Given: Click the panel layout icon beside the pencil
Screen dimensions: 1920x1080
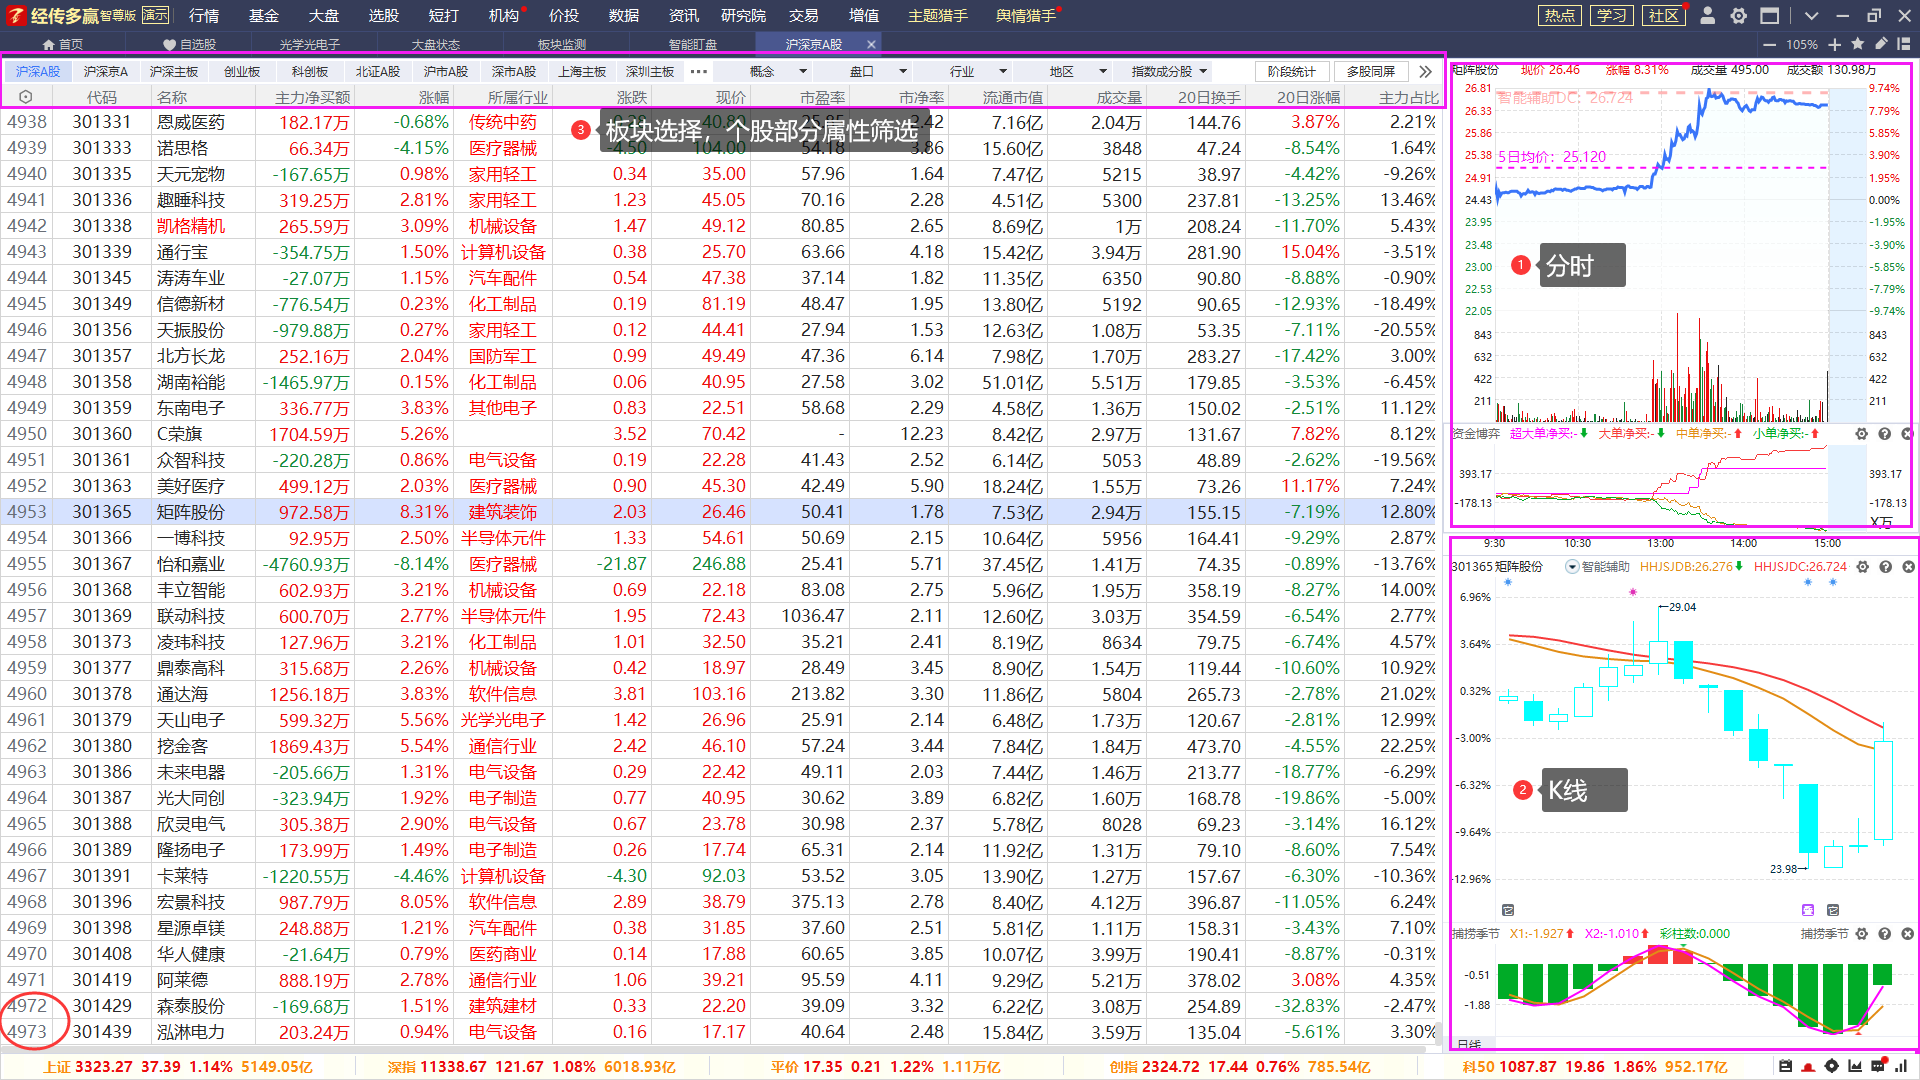Looking at the screenshot, I should pos(1904,44).
